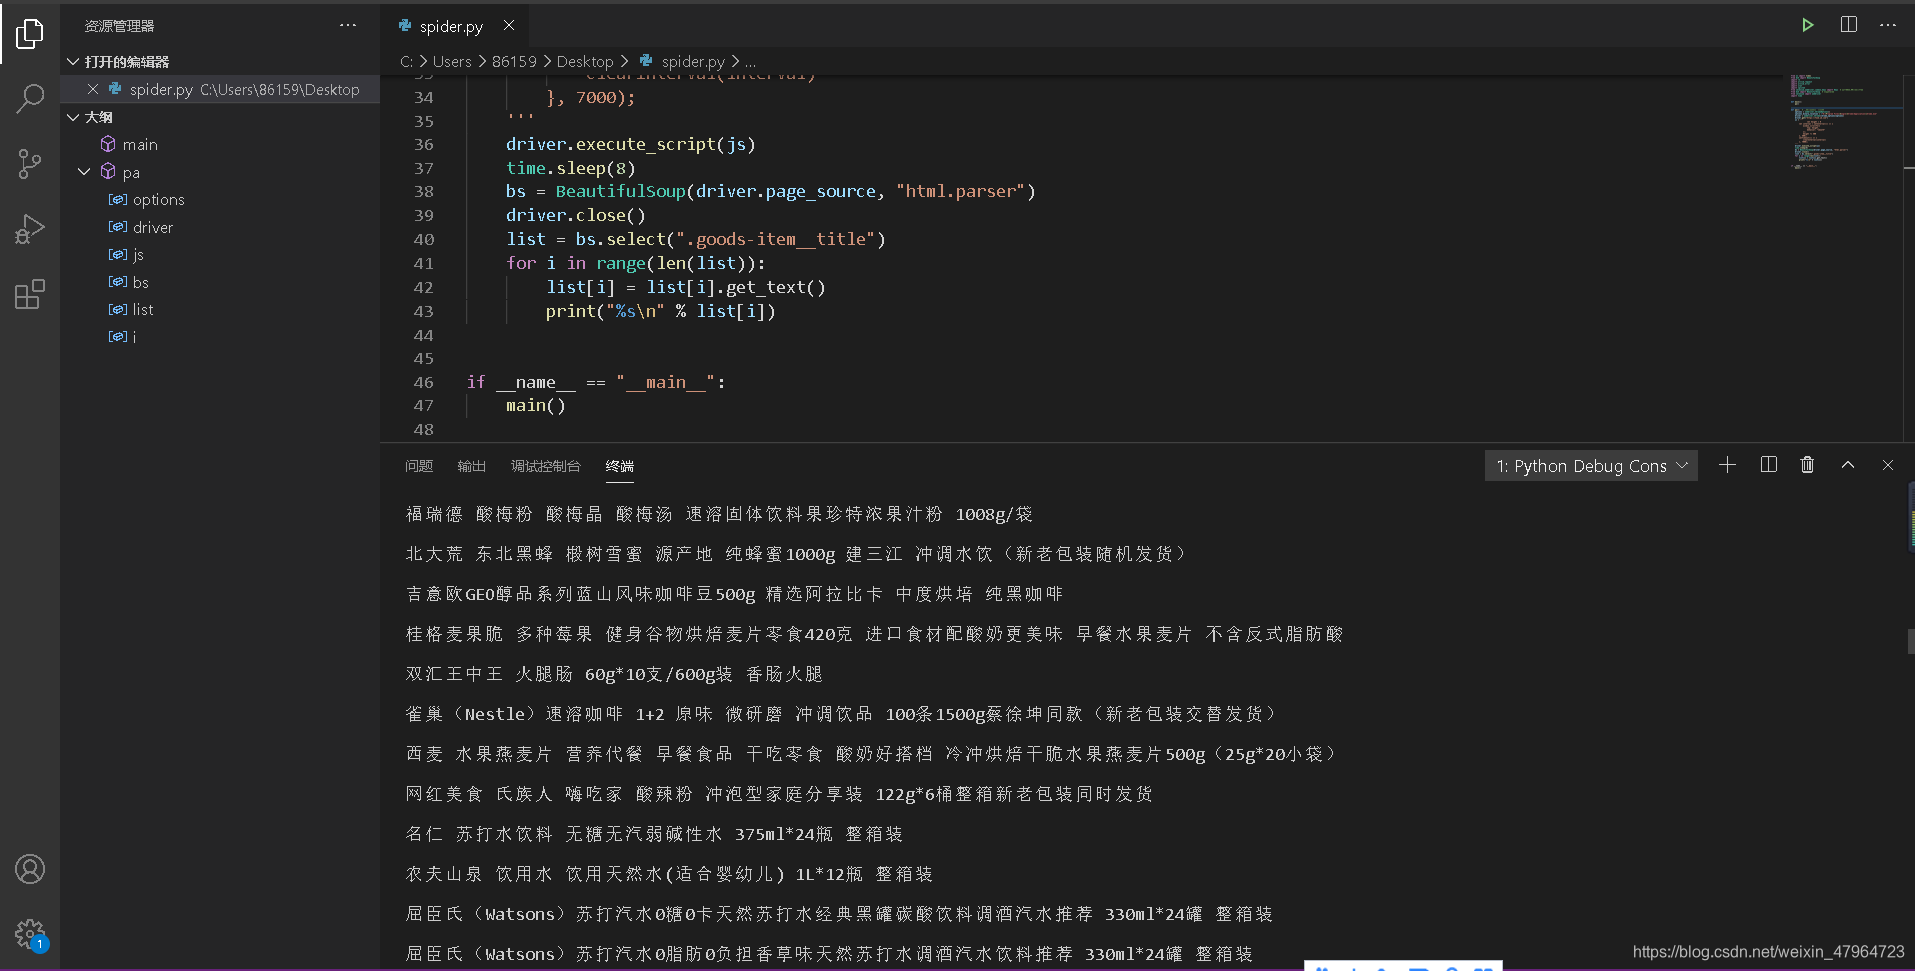Click terminal output line 福瑞德 酸梅粉
Image resolution: width=1915 pixels, height=971 pixels.
pyautogui.click(x=719, y=514)
